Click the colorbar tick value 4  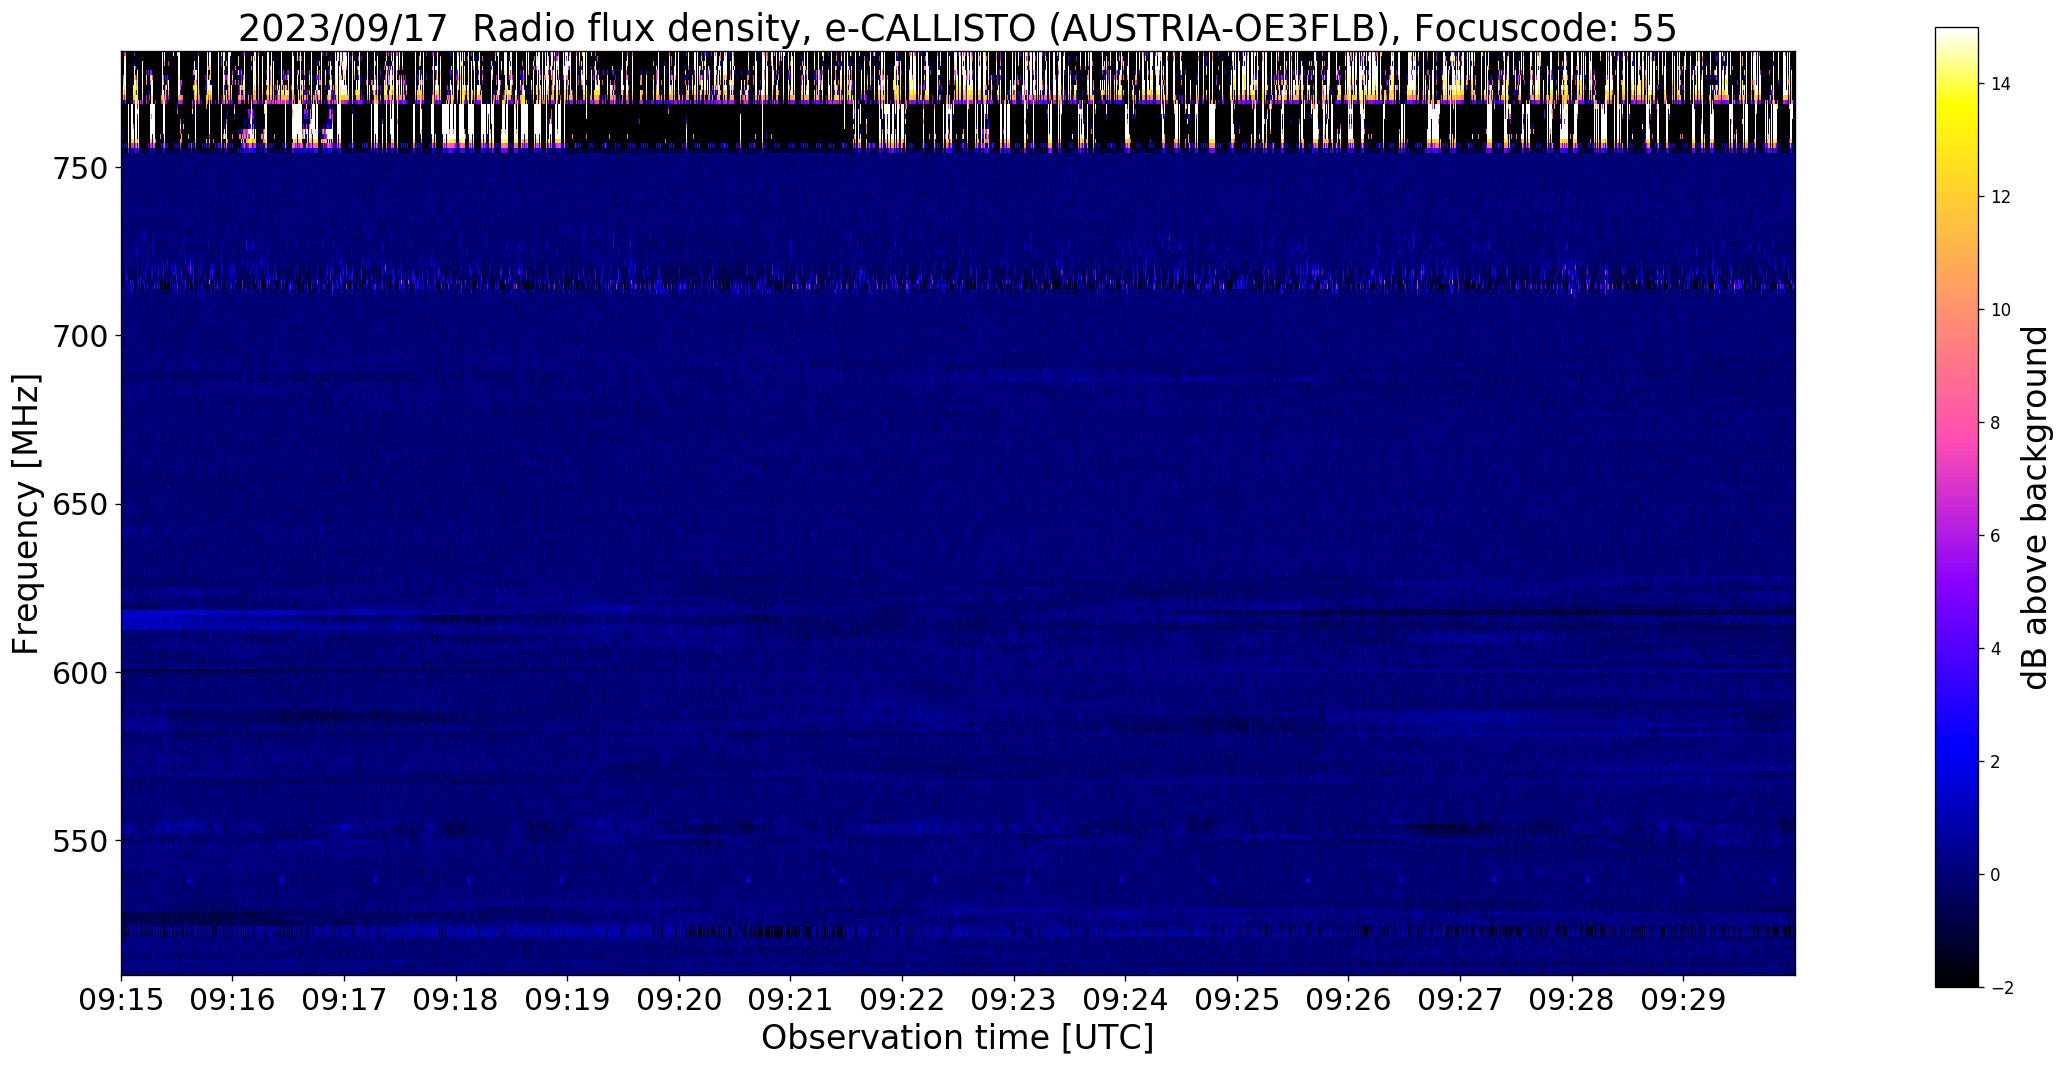coord(1996,649)
